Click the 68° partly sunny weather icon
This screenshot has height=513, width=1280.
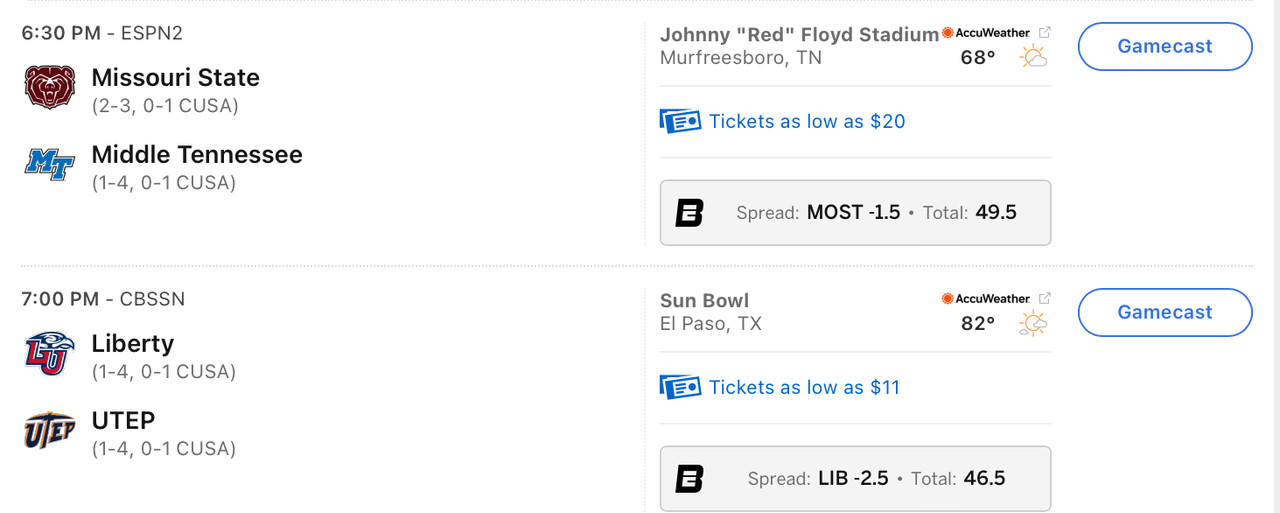pyautogui.click(x=1033, y=58)
